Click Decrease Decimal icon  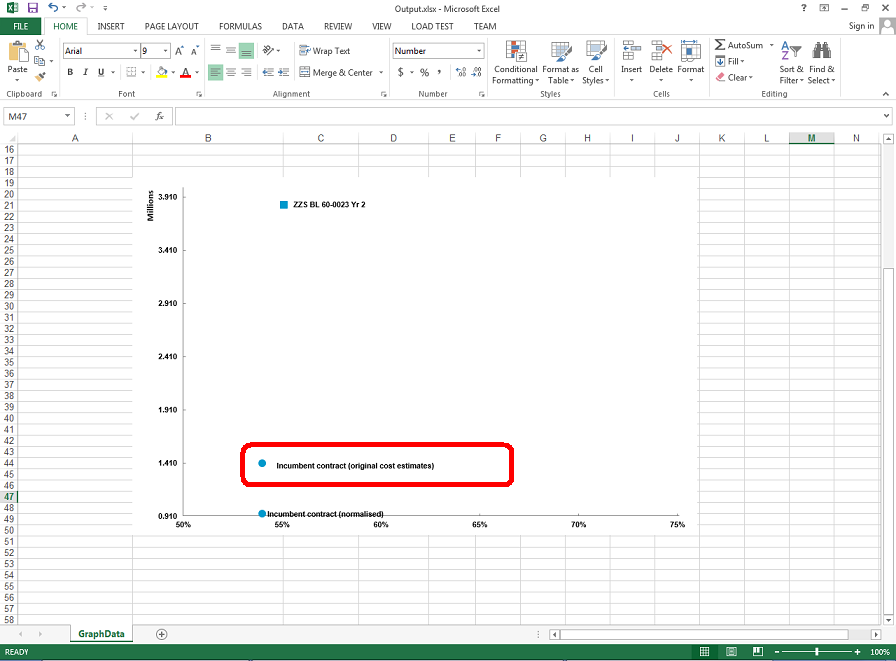(x=477, y=72)
